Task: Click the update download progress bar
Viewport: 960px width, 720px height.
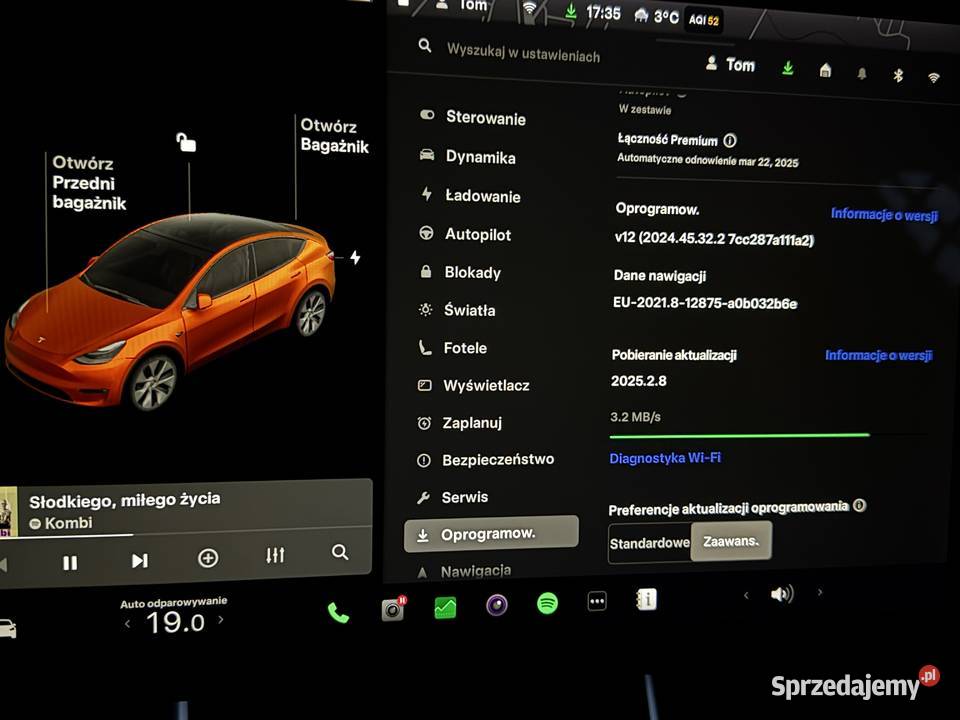Action: pos(768,435)
